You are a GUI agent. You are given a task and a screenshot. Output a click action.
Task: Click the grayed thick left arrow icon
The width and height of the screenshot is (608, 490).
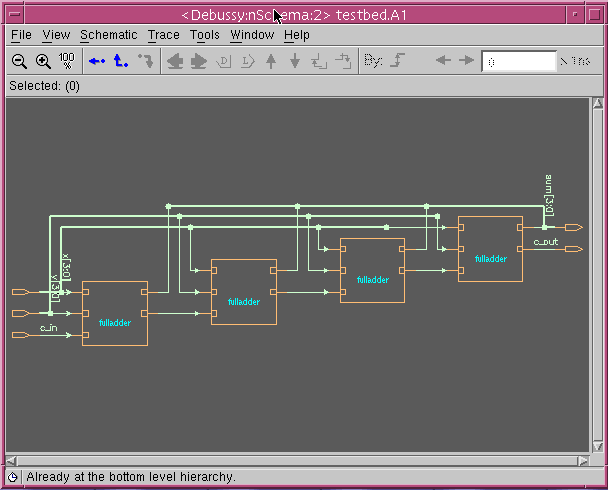(x=175, y=61)
